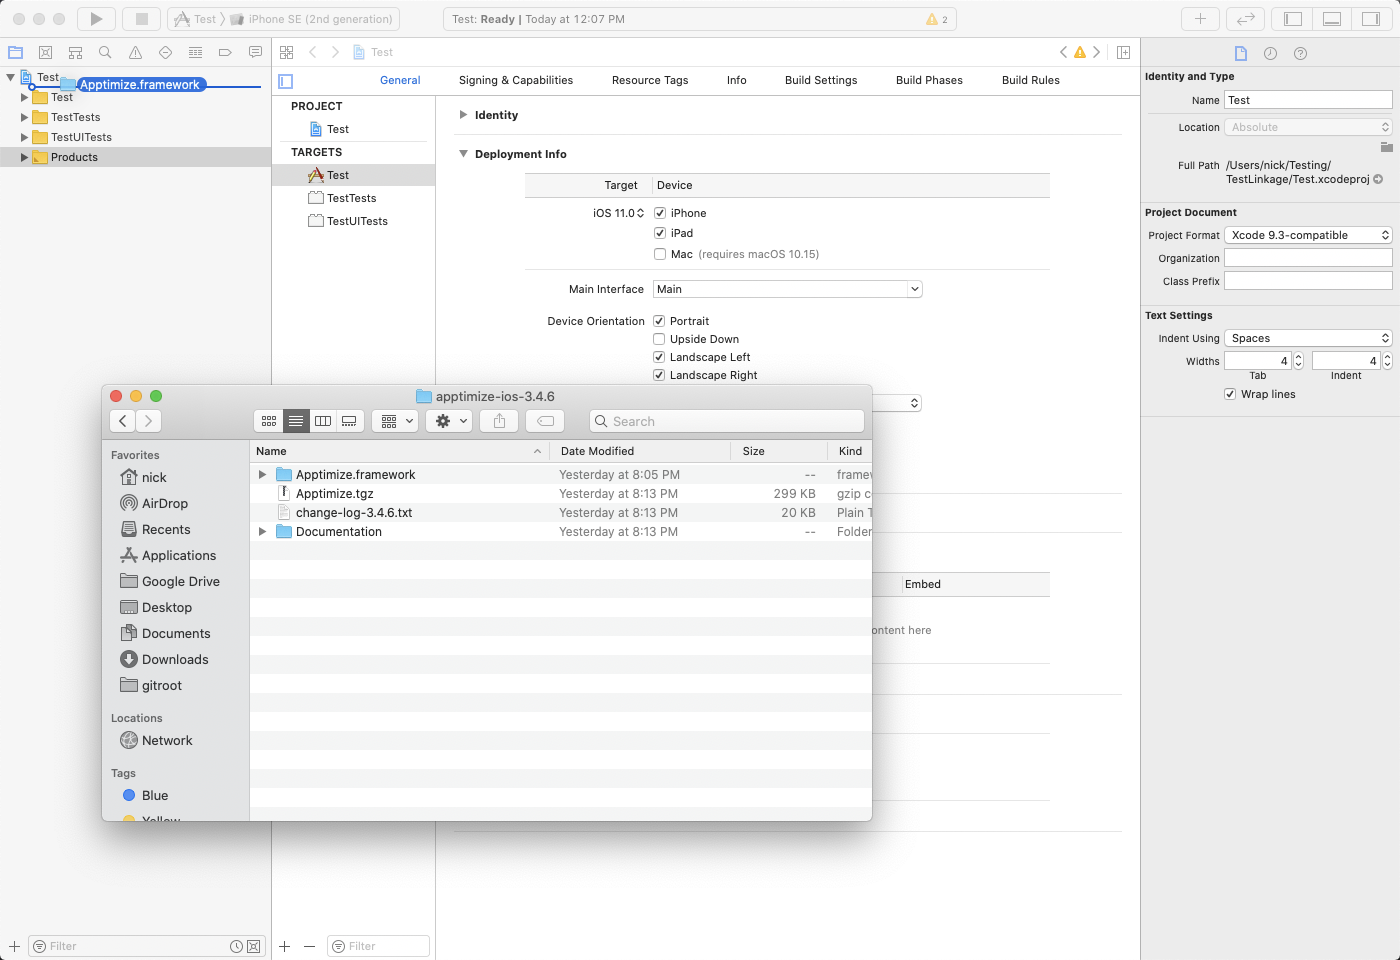Image resolution: width=1400 pixels, height=960 pixels.
Task: Expand the Identity section
Action: (463, 115)
